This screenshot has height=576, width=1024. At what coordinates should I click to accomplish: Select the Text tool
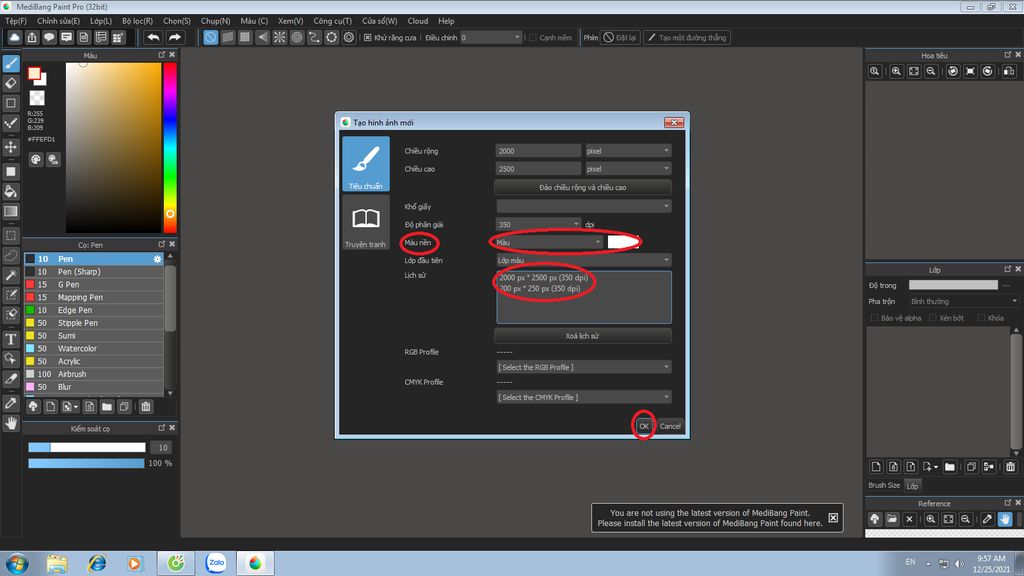pyautogui.click(x=11, y=339)
